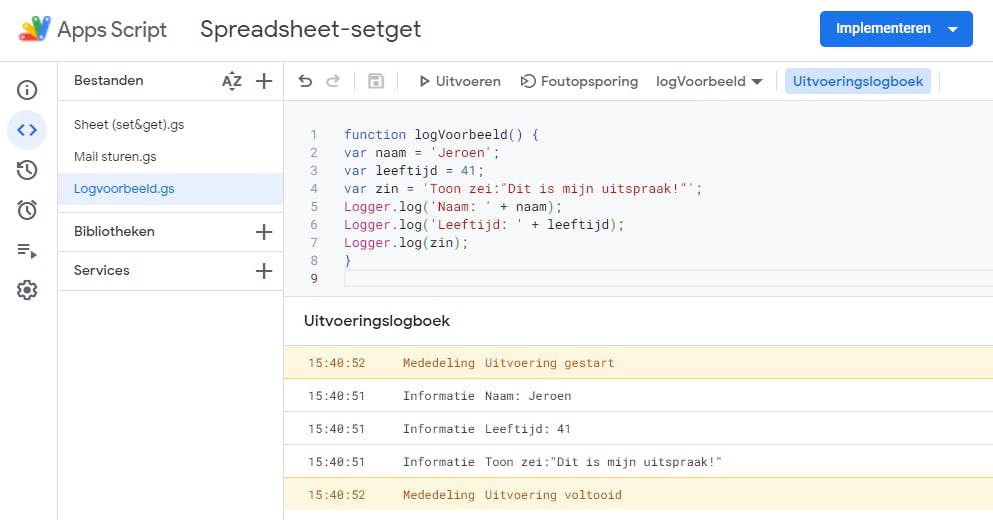Open the Mail sturen.gs file
The image size is (993, 520).
pos(115,157)
